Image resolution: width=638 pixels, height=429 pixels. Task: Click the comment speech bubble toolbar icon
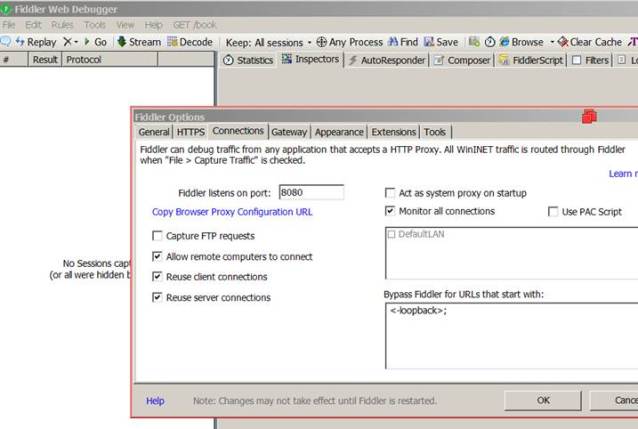(x=6, y=42)
